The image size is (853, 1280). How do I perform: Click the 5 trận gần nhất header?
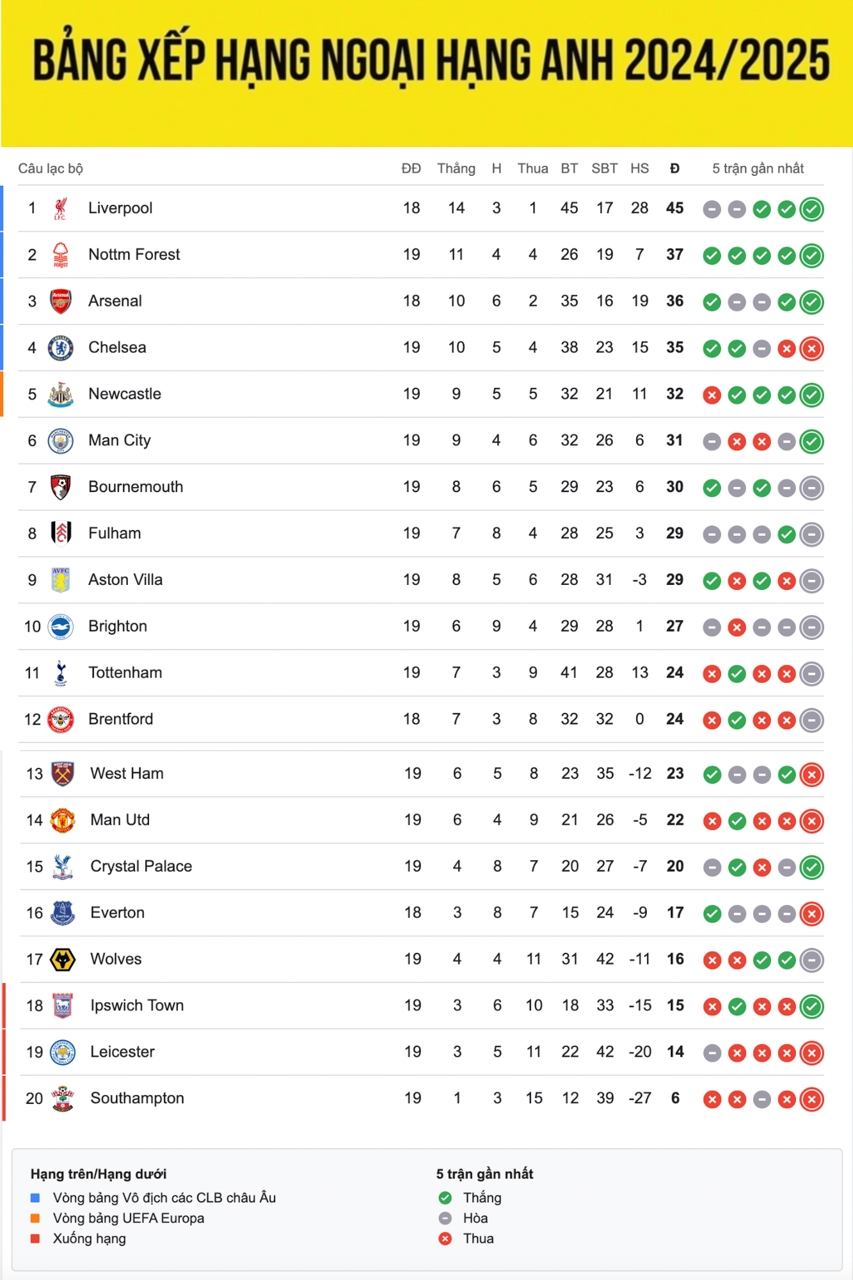click(758, 168)
